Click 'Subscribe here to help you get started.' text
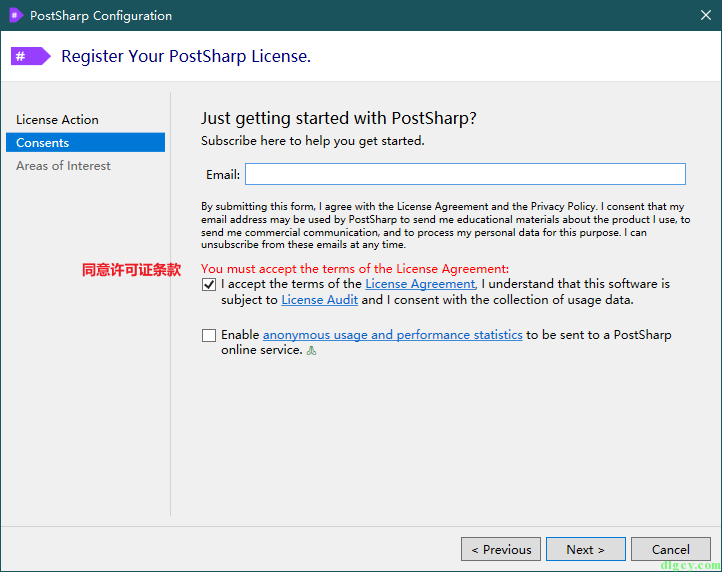The width and height of the screenshot is (722, 572). point(313,141)
